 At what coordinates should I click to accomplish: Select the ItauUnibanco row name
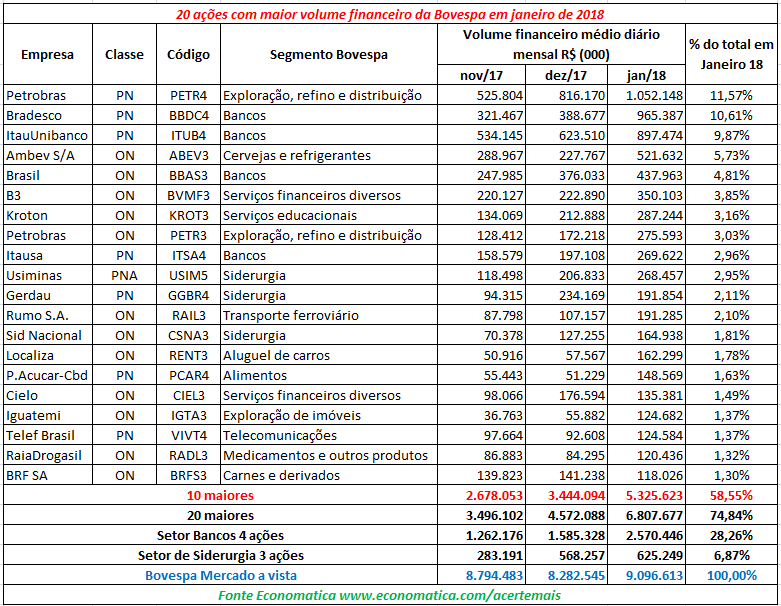[48, 135]
